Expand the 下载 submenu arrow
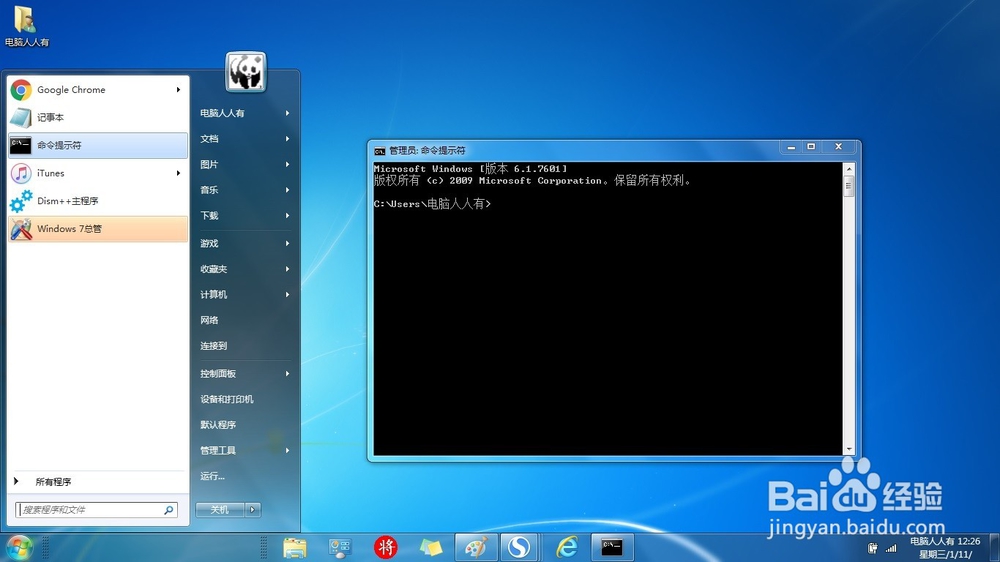 tap(288, 216)
